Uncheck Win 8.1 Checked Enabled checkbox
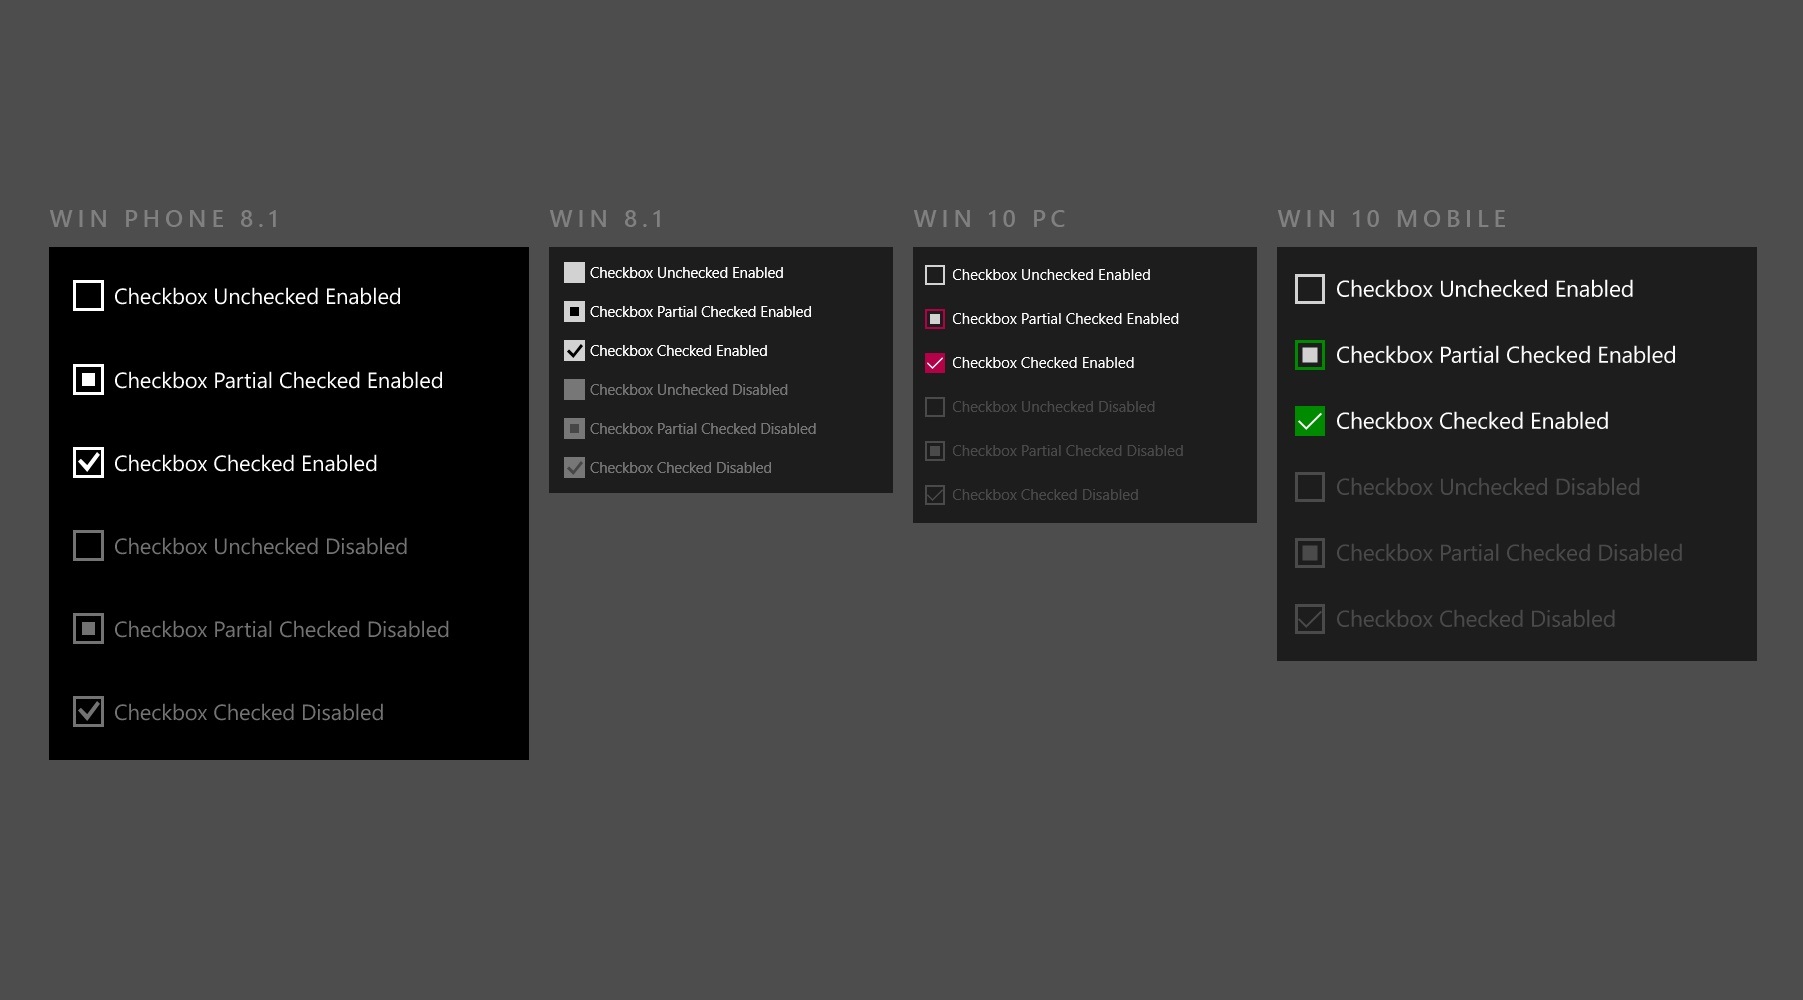Viewport: 1803px width, 1000px height. point(574,350)
